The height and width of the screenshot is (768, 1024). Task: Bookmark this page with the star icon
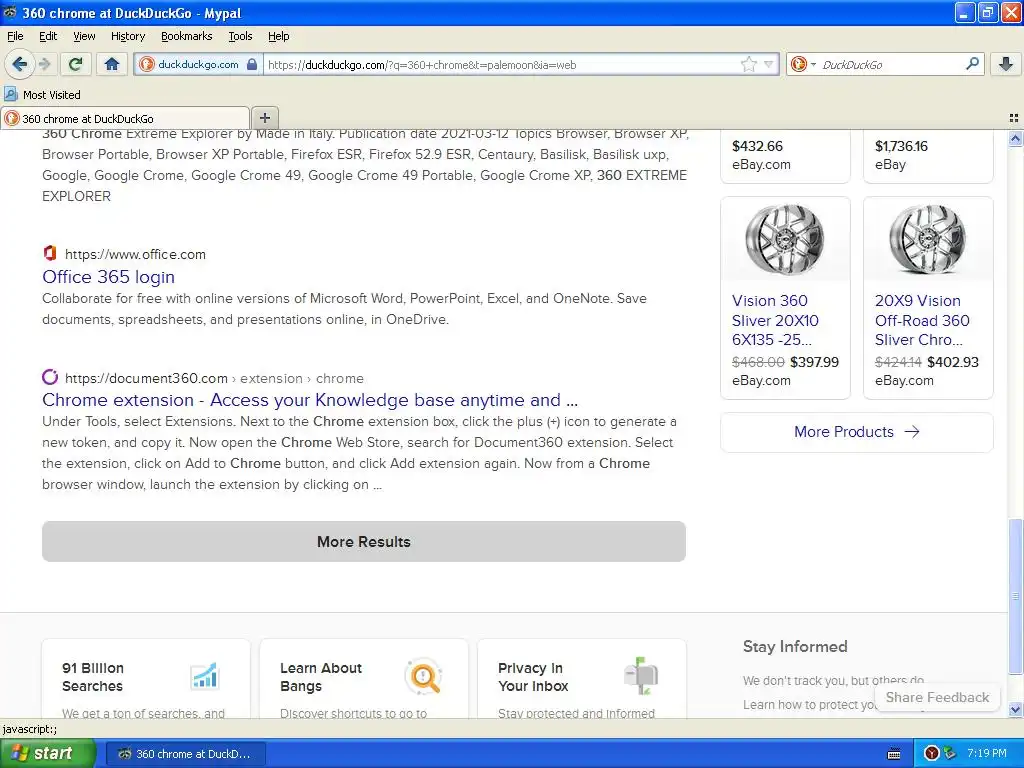748,65
